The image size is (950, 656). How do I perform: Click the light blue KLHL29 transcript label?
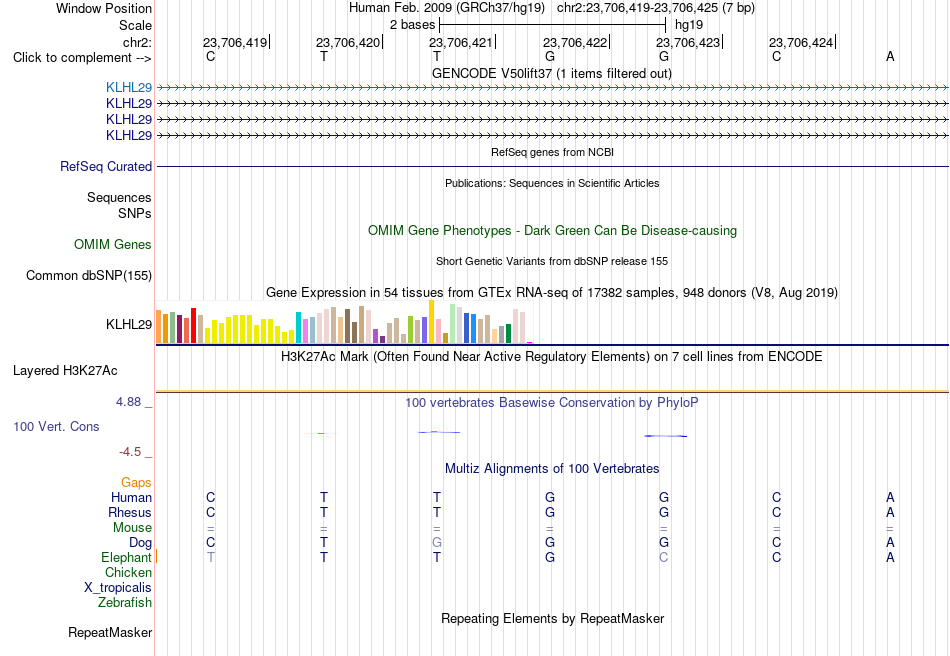[x=129, y=87]
